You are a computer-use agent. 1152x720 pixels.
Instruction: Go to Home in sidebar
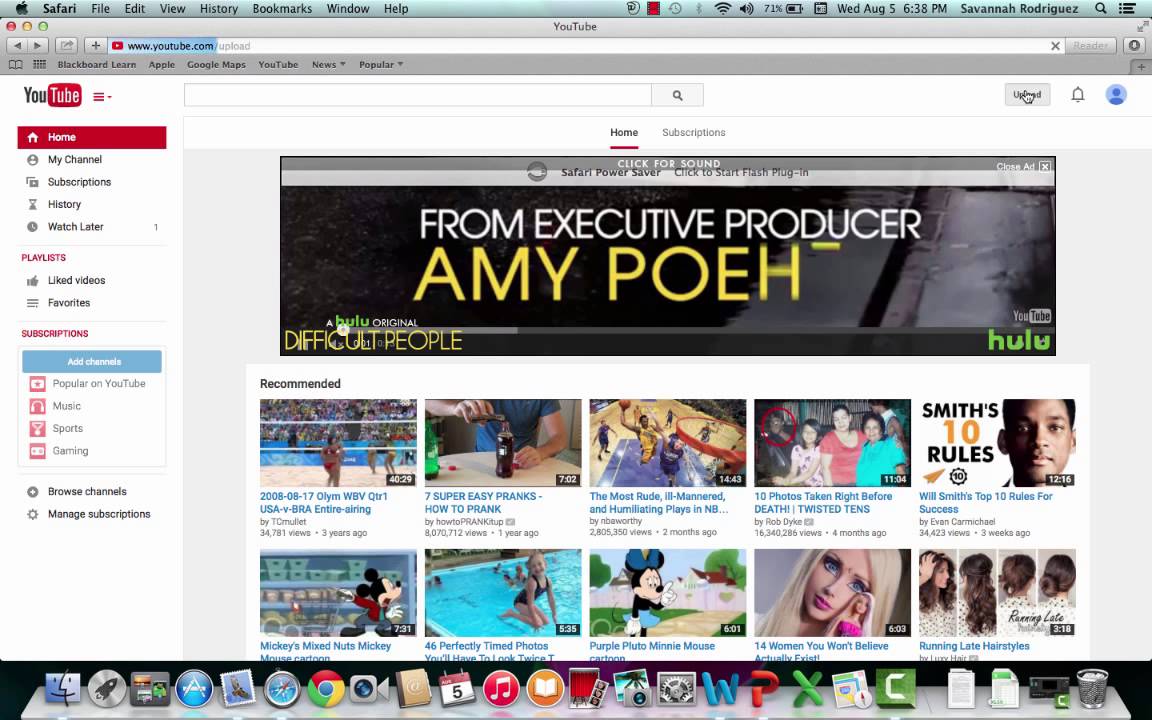point(92,137)
